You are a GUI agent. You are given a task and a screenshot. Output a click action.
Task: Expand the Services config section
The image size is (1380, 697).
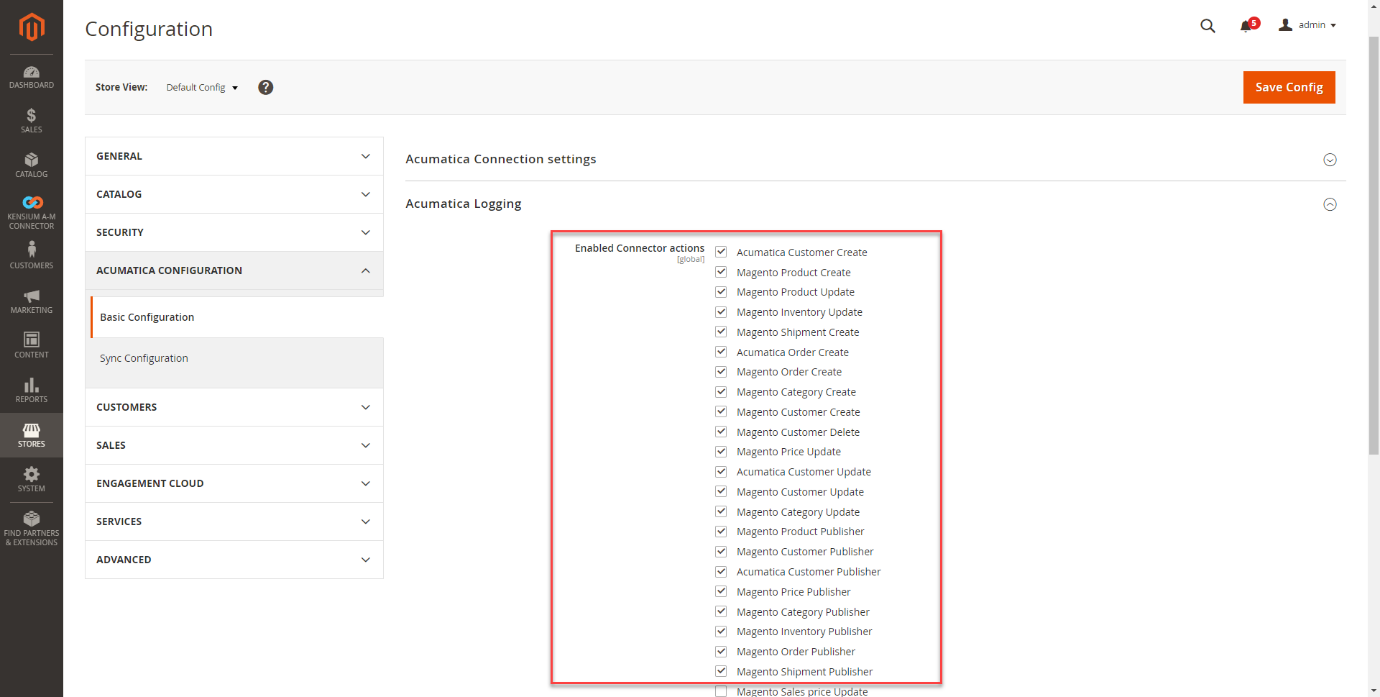[x=234, y=521]
